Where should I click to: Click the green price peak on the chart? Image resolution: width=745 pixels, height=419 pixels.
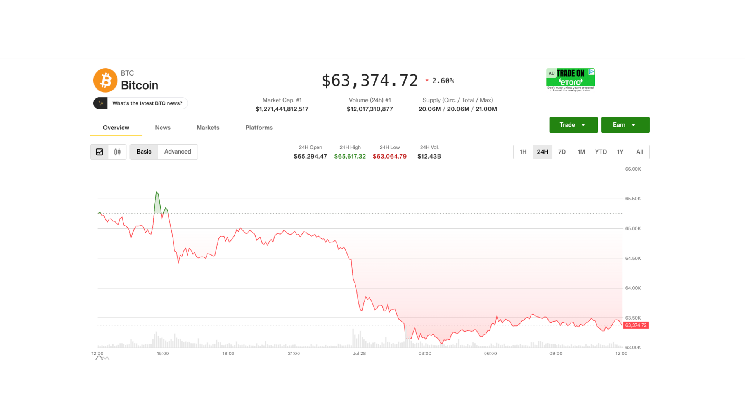coord(157,193)
